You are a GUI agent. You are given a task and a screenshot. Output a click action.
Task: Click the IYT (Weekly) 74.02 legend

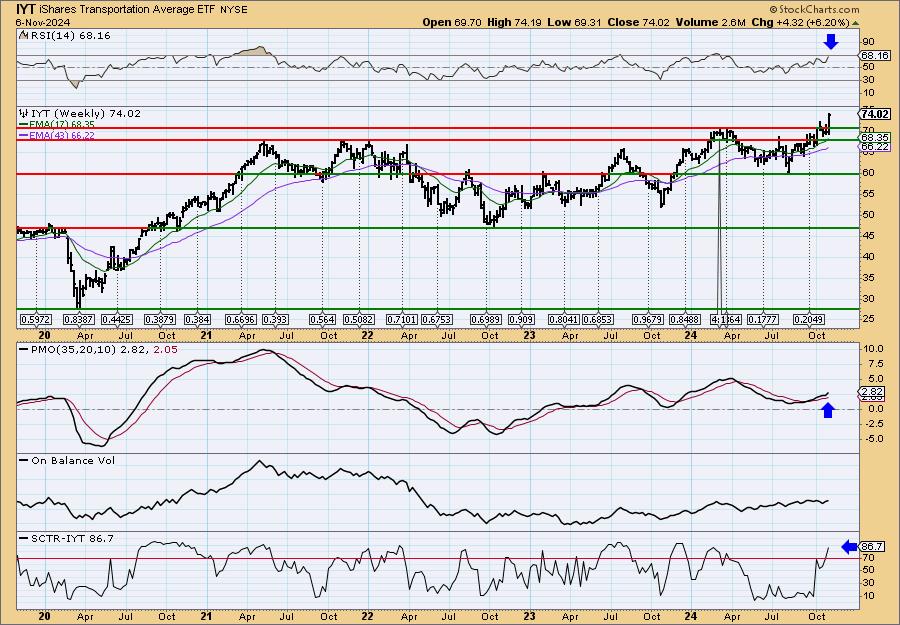coord(84,114)
